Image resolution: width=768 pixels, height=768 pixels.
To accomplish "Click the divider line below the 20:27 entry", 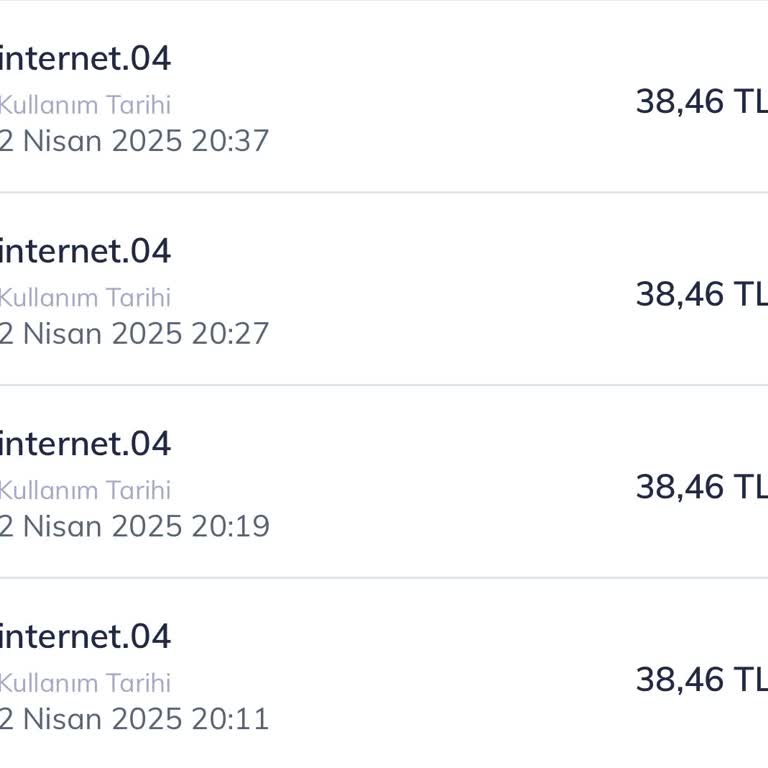I will tap(384, 385).
